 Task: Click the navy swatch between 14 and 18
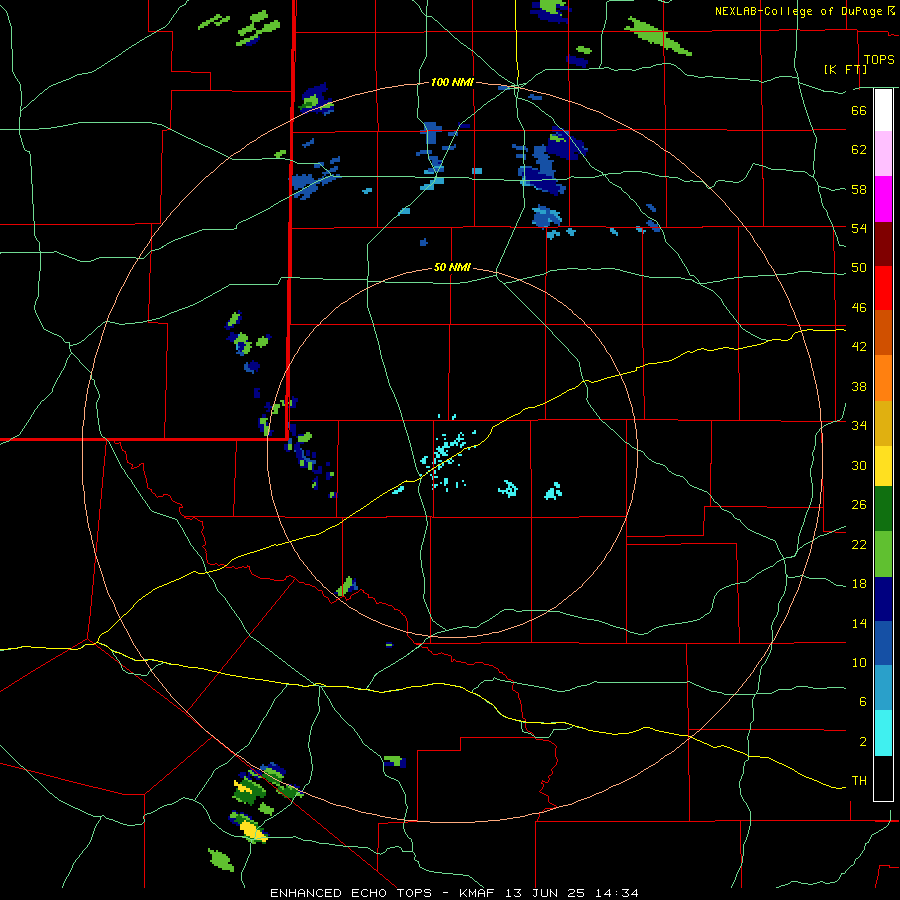click(883, 599)
